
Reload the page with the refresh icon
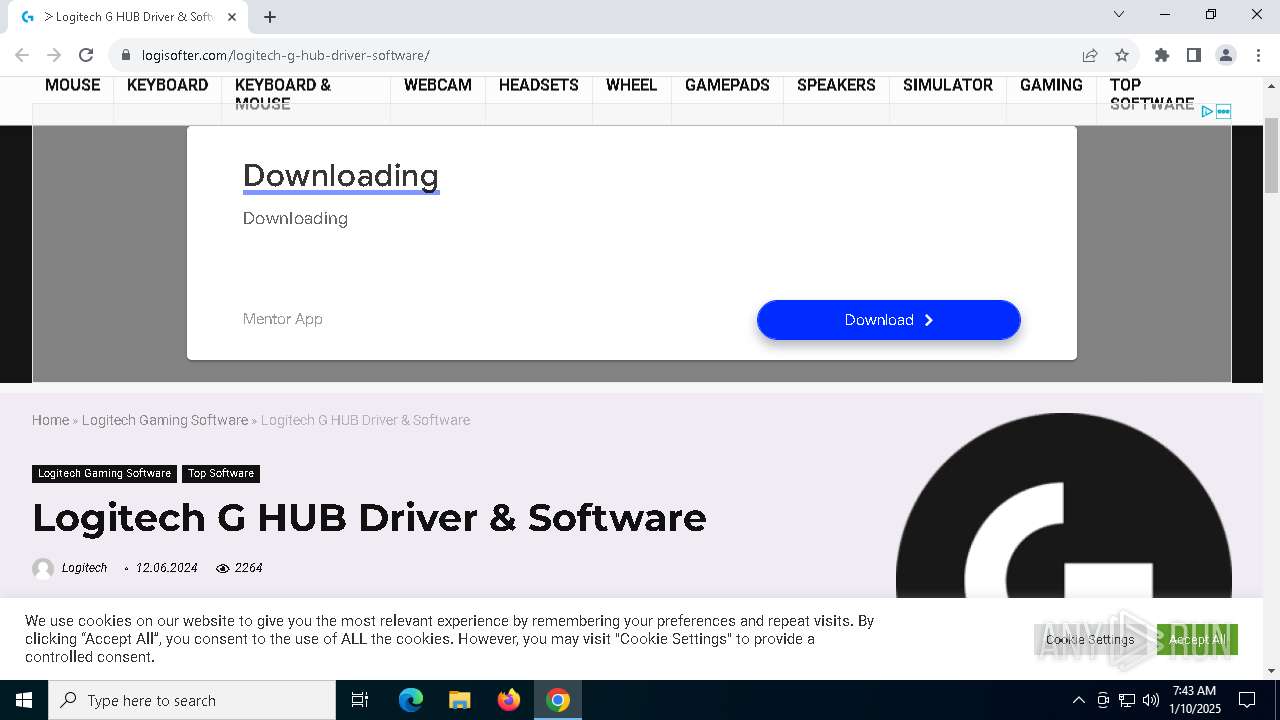point(86,55)
